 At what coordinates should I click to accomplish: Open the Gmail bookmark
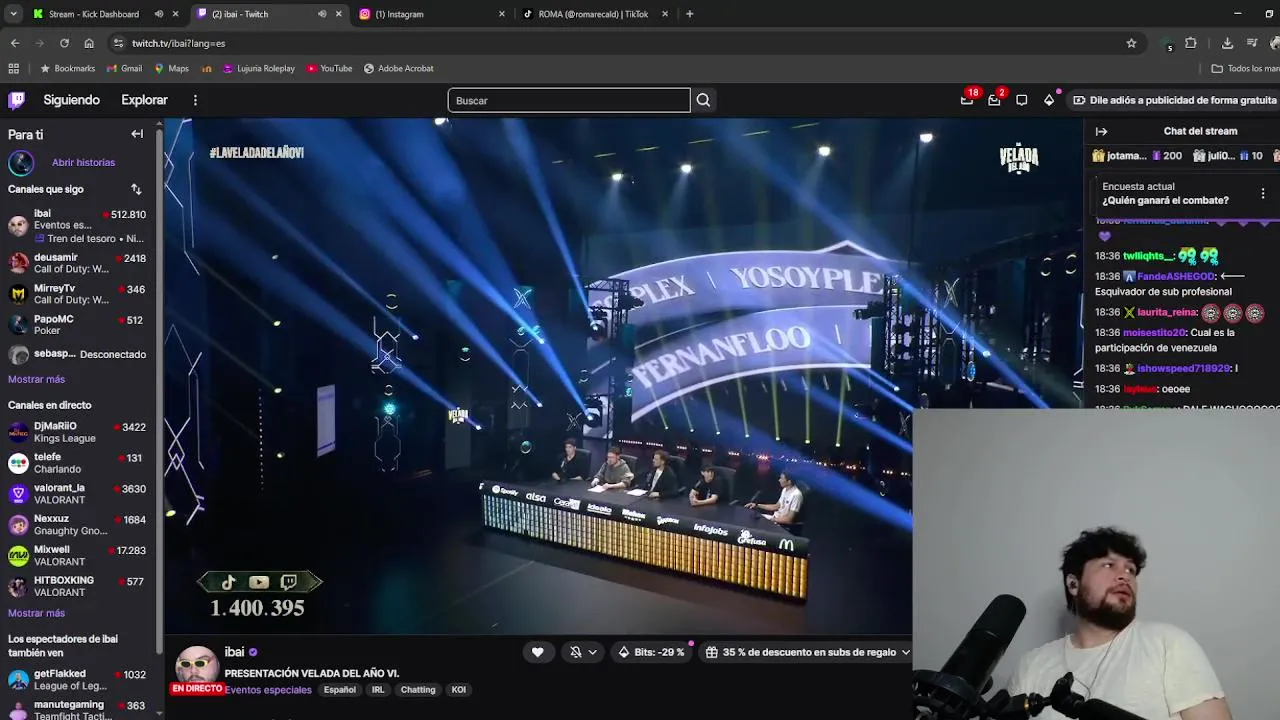[x=124, y=68]
